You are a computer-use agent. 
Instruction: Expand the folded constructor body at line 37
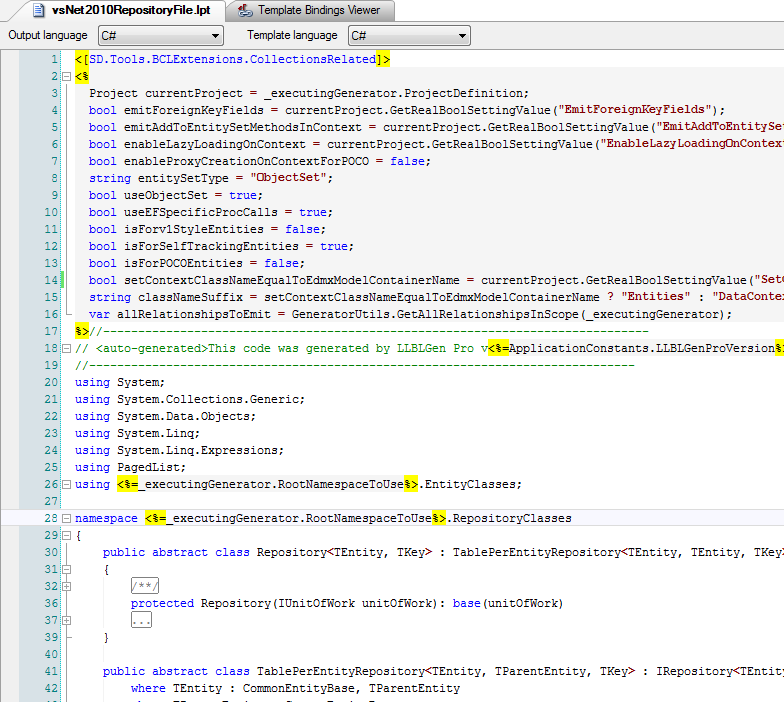(x=67, y=620)
